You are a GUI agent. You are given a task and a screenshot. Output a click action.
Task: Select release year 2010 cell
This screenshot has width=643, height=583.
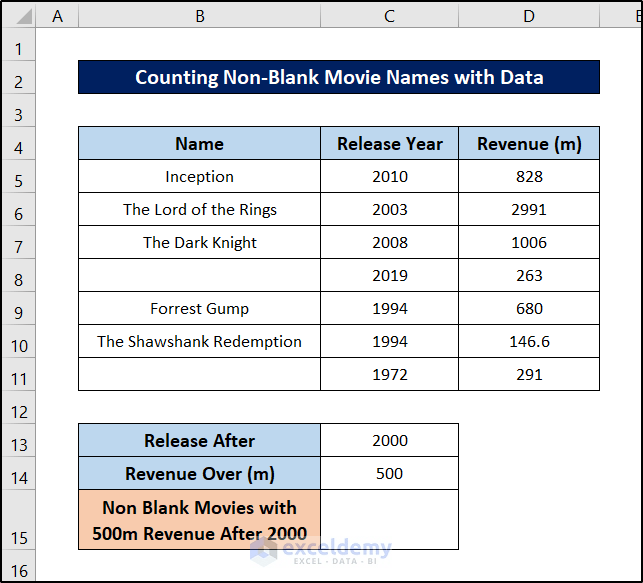click(x=389, y=176)
